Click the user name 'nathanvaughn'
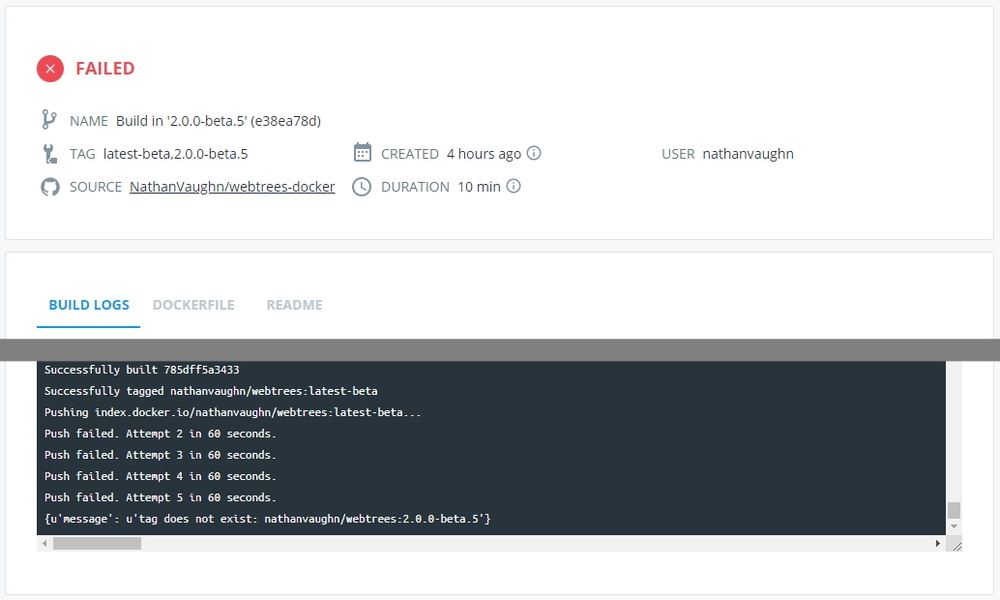This screenshot has height=600, width=1000. click(x=748, y=154)
